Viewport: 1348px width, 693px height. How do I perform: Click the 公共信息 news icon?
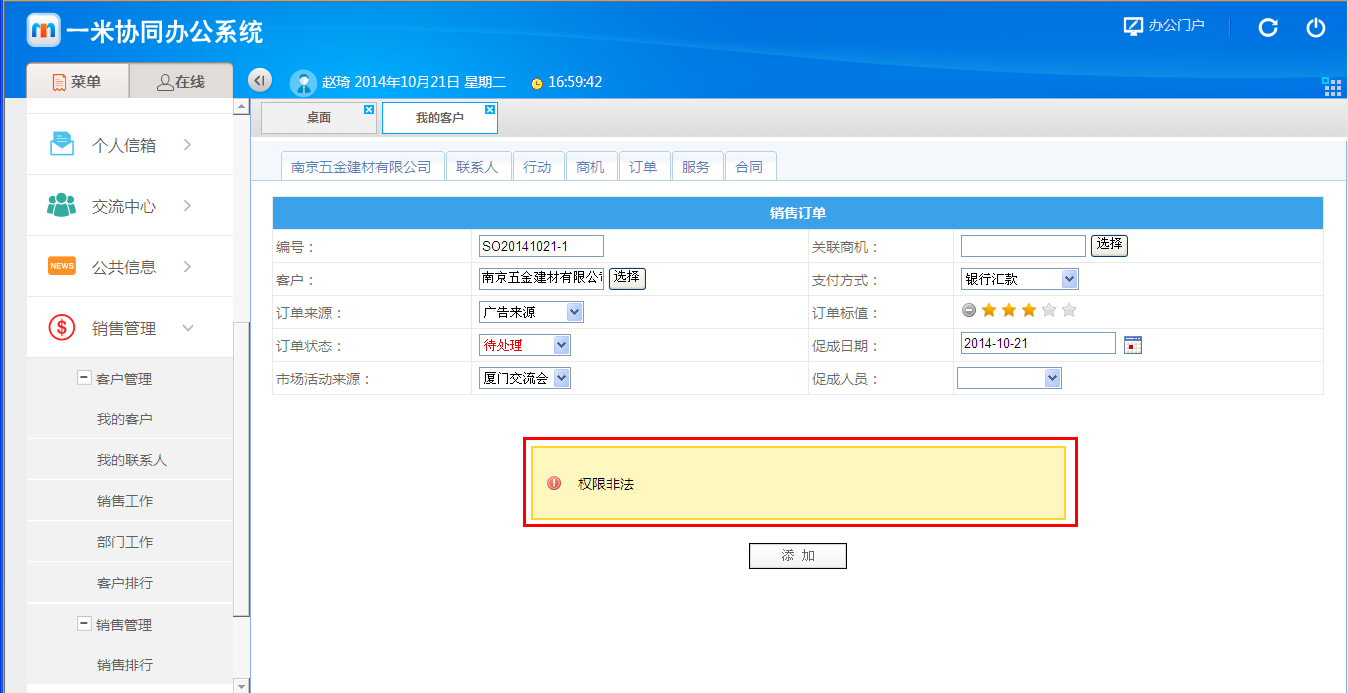click(62, 266)
